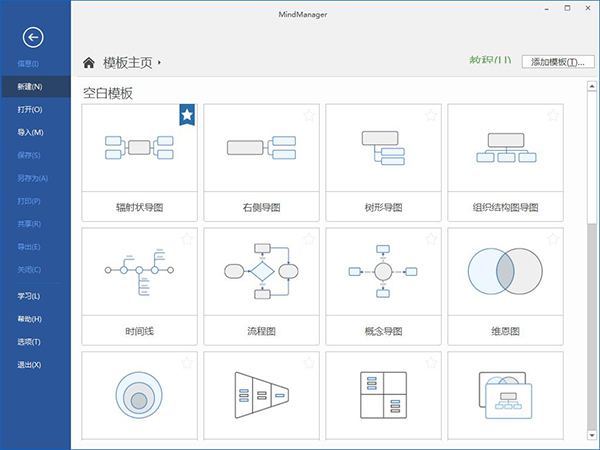The height and width of the screenshot is (450, 600).
Task: Favorite the 时间线 template star
Action: 187,239
